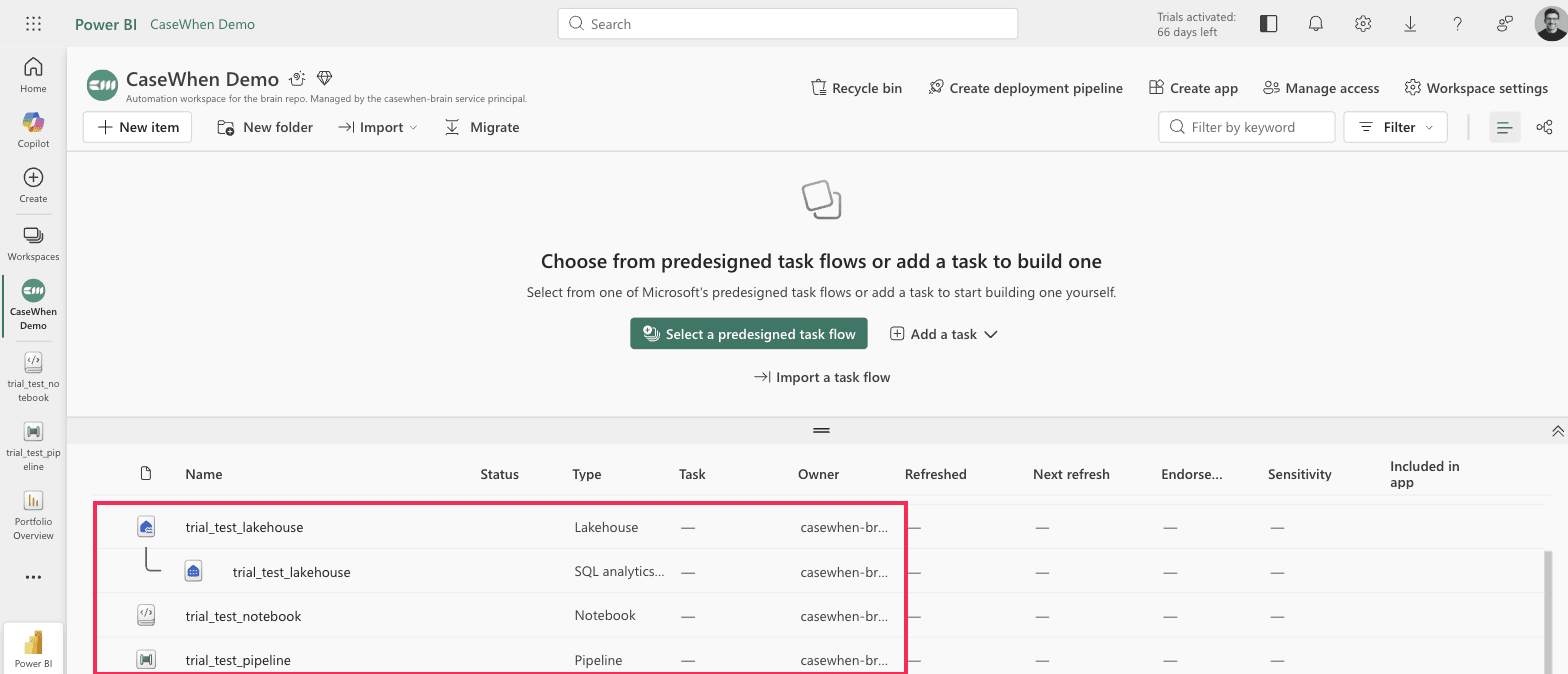Open Workspace settings
The image size is (1568, 674).
1476,88
